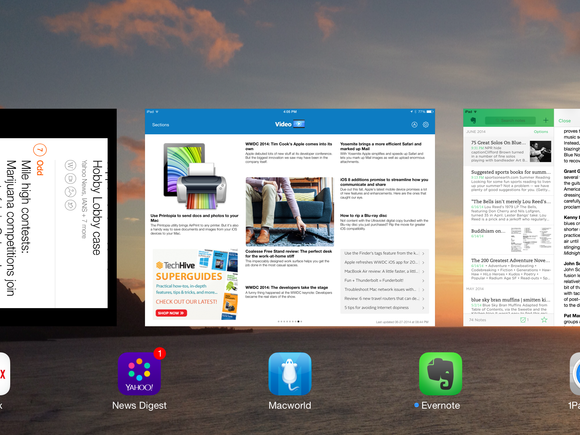Expand 'Fun + Thunderbolt = Funderbolt' row chevron
The height and width of the screenshot is (435, 580).
pos(423,280)
